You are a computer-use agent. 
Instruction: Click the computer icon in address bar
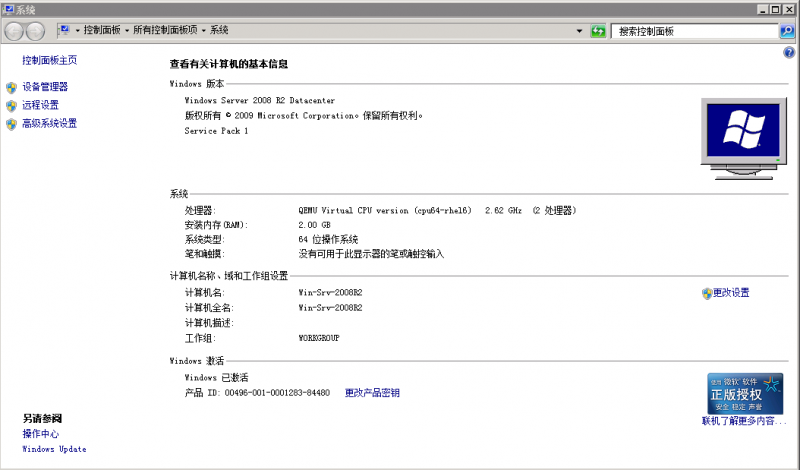(x=64, y=30)
